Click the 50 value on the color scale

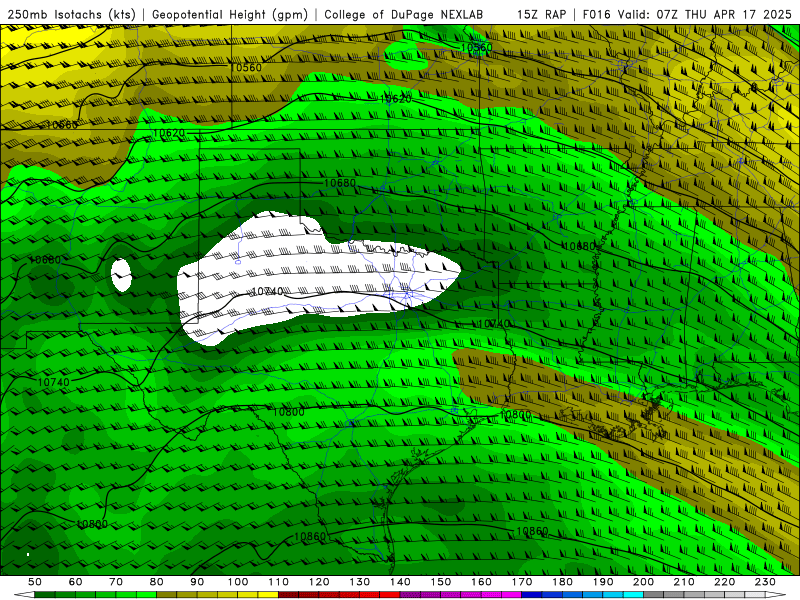pos(35,582)
